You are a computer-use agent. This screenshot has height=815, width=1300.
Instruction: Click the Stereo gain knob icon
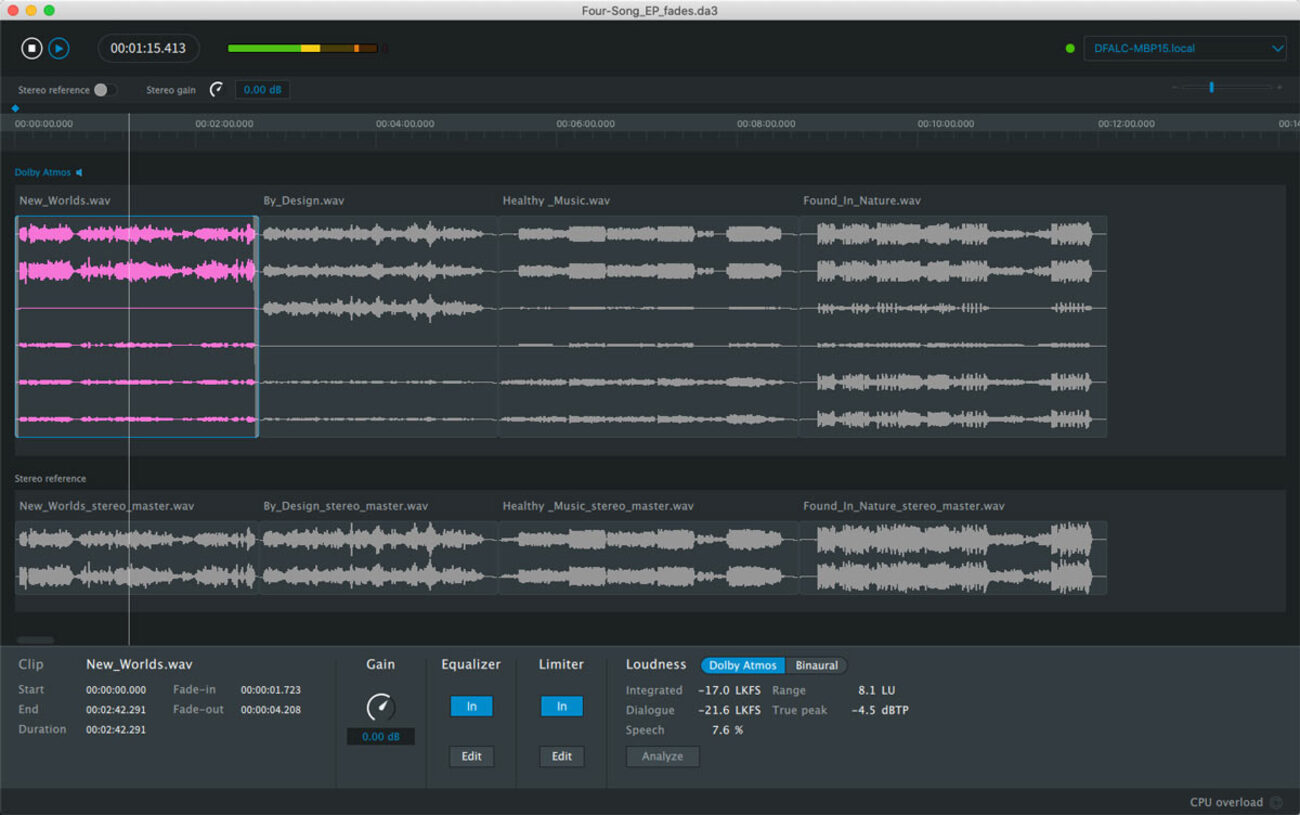216,90
